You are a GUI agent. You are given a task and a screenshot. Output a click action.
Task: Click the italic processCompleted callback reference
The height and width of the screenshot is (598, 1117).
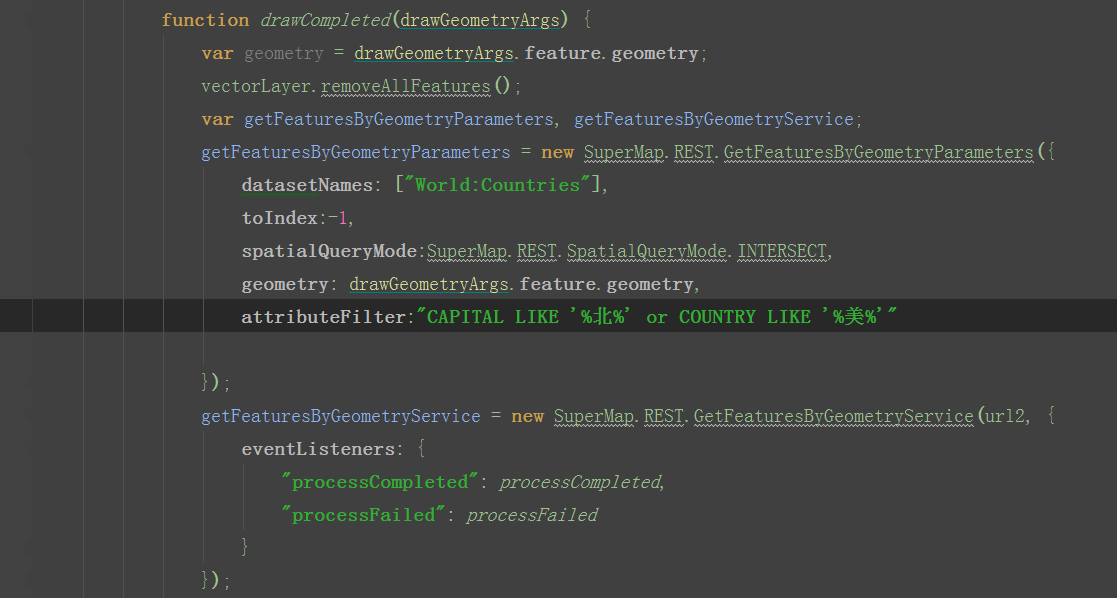click(x=580, y=483)
